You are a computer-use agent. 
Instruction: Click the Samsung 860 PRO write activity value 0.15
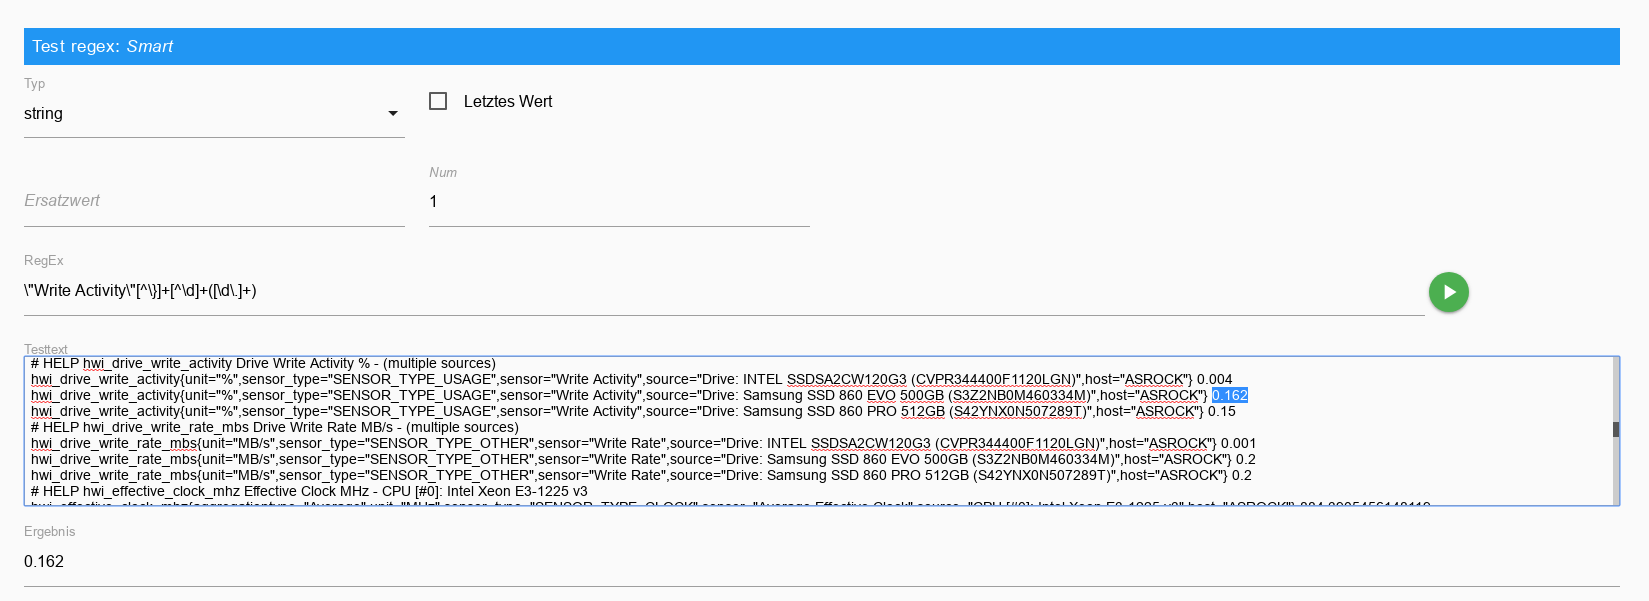click(1221, 411)
